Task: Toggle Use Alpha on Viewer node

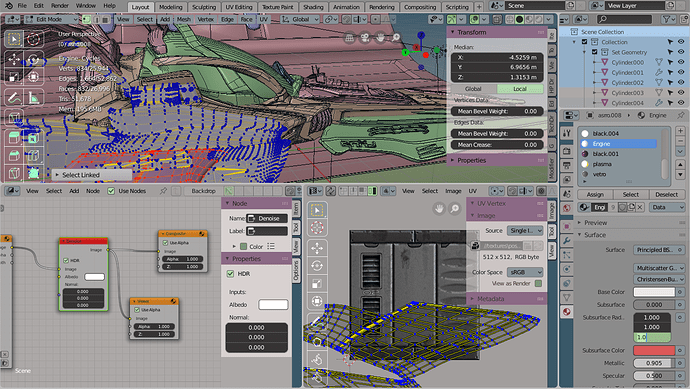Action: point(137,310)
